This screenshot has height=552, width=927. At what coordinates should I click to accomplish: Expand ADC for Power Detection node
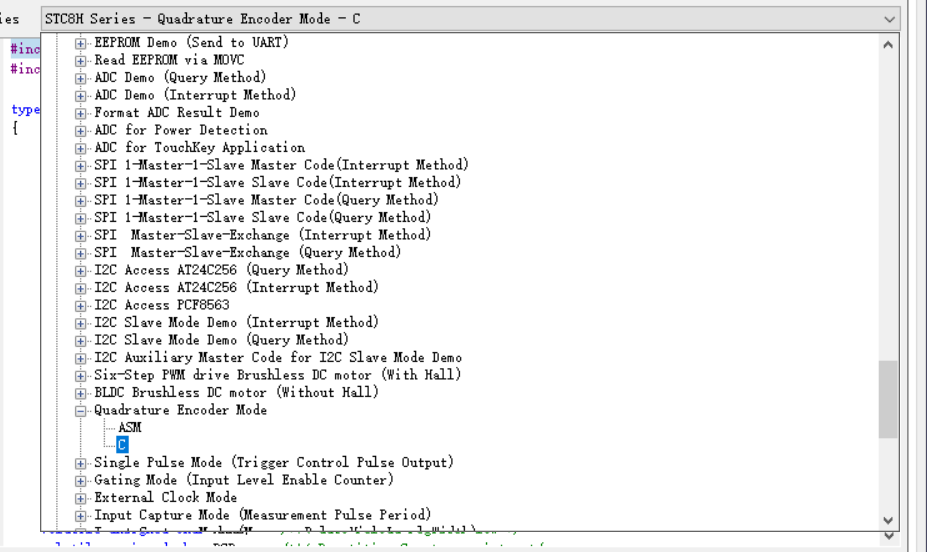[x=80, y=131]
